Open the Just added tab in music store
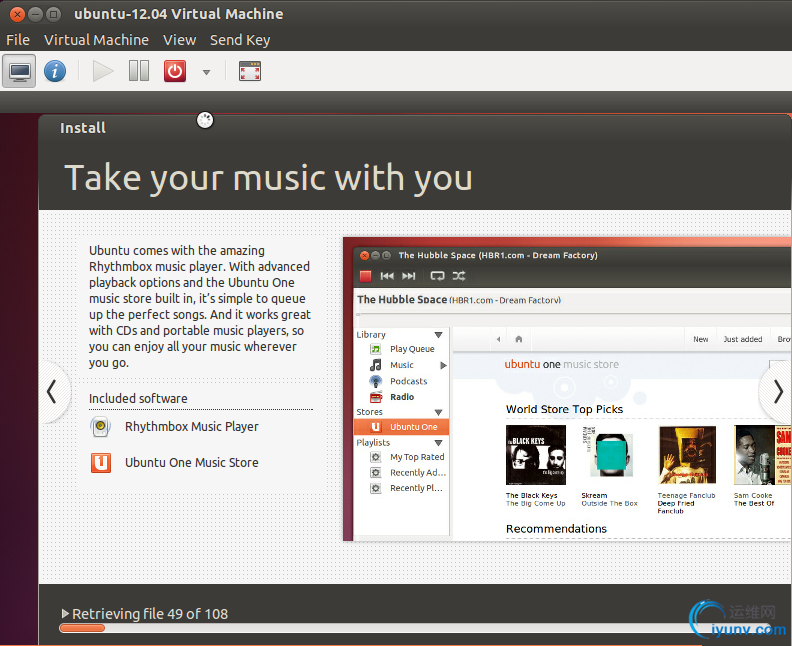 (742, 339)
